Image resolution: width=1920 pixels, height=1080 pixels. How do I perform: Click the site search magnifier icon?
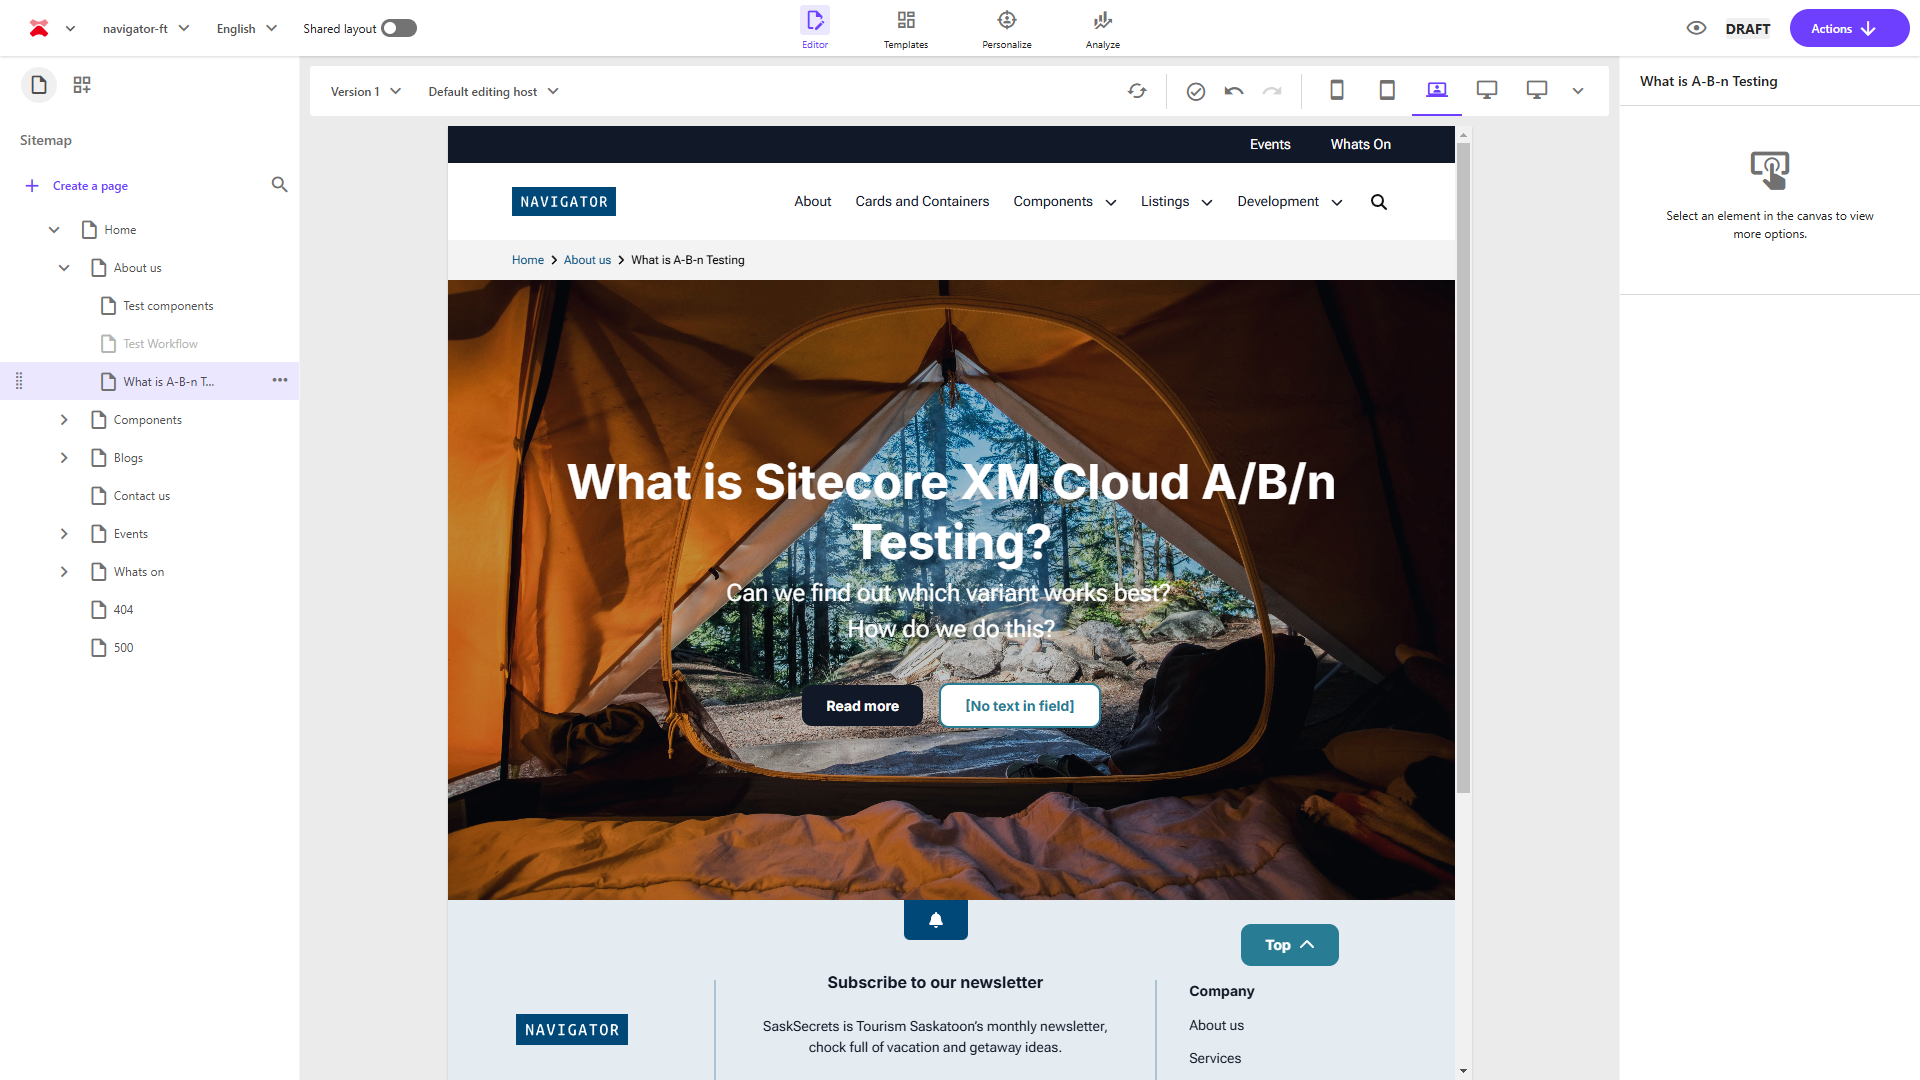[x=1379, y=202]
